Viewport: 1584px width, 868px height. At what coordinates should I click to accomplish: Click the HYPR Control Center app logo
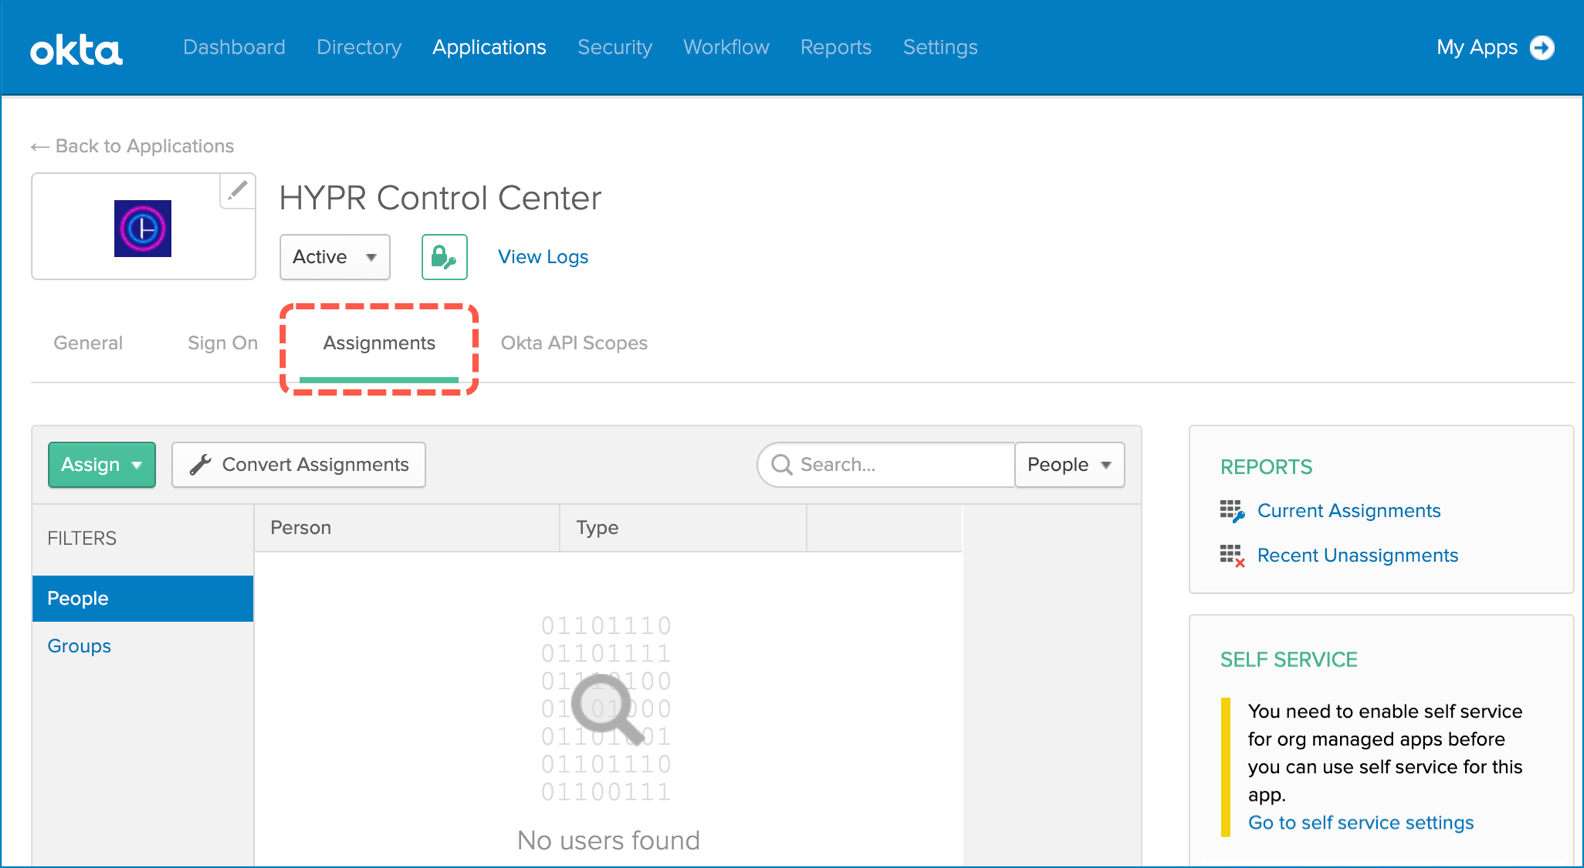coord(143,228)
